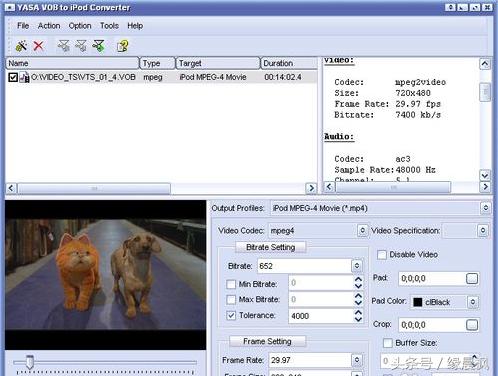Click the O:\VIDEO_TS\VTS_01_4.VOB file name
498x376 pixels.
[83, 77]
